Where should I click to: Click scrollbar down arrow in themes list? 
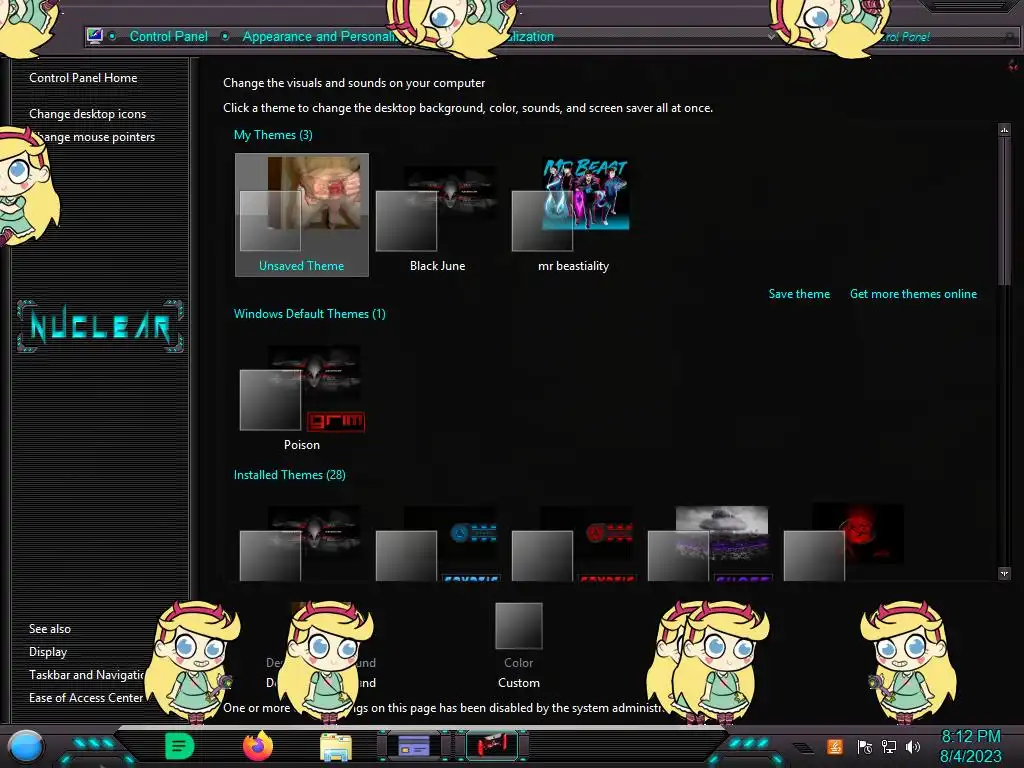[x=1004, y=573]
